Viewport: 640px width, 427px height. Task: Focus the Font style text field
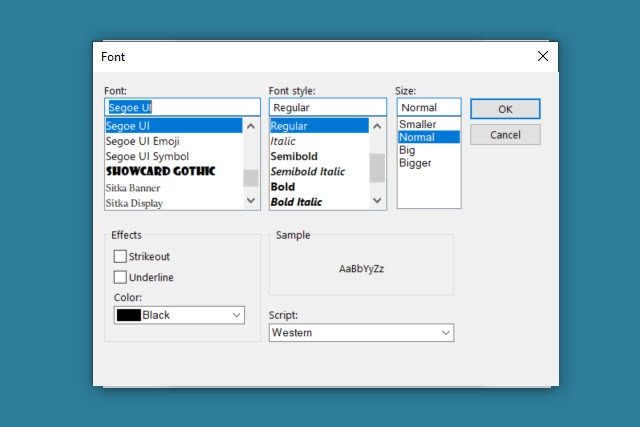[x=328, y=107]
